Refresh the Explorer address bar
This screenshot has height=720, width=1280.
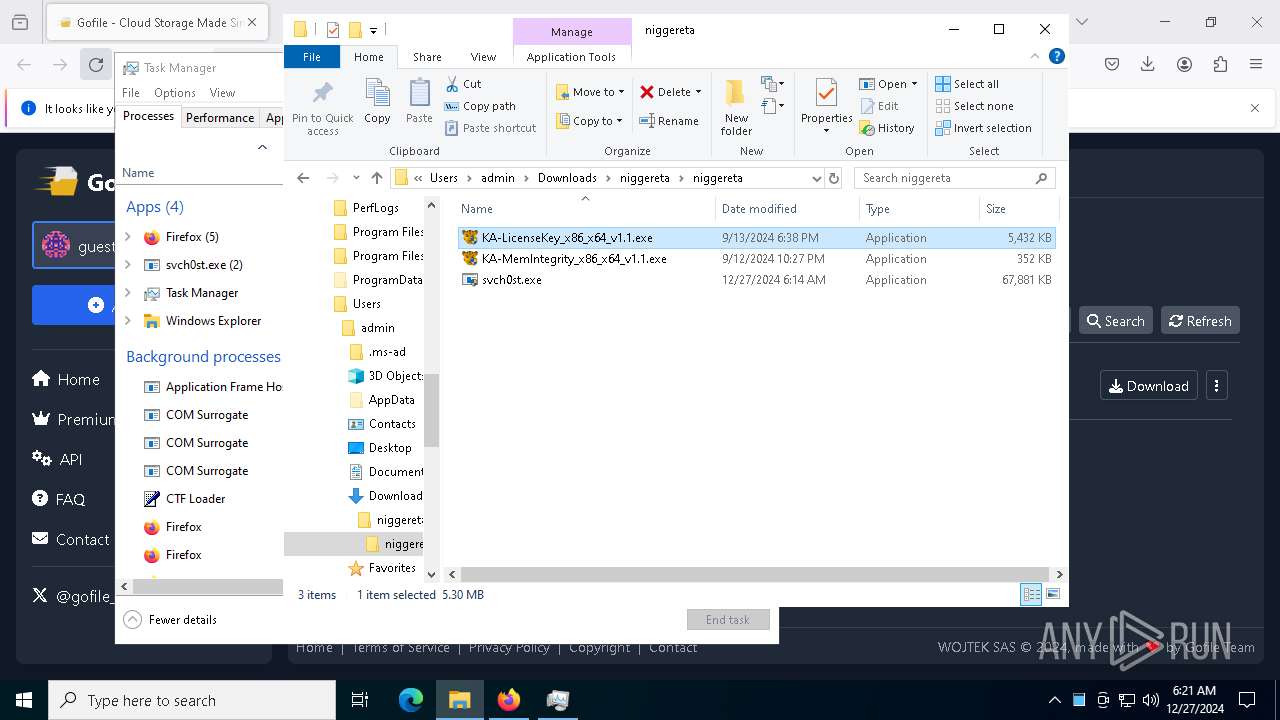coord(834,178)
